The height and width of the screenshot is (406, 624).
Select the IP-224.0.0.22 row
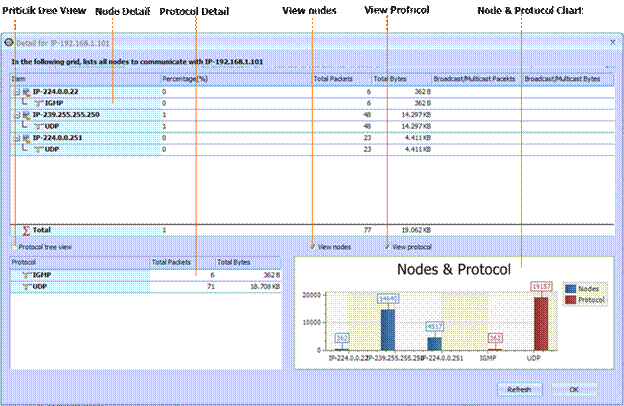pos(312,92)
